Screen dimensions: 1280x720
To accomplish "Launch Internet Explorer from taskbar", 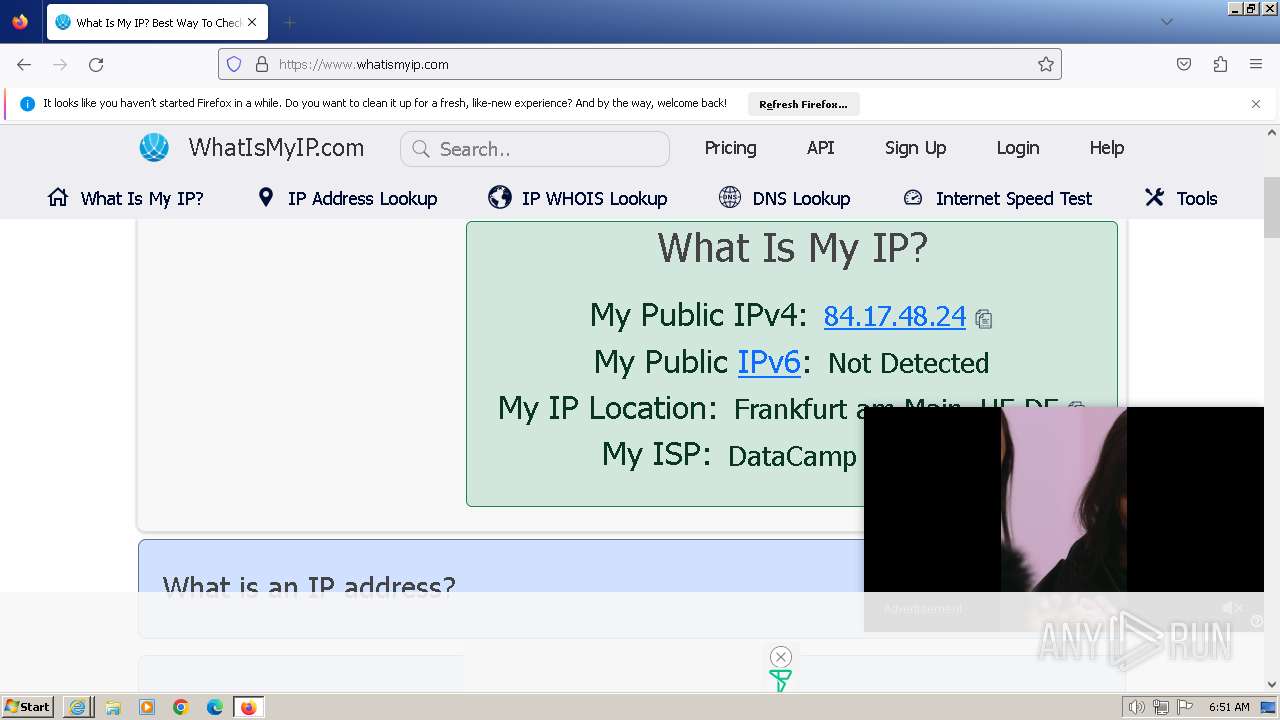I will tap(78, 707).
